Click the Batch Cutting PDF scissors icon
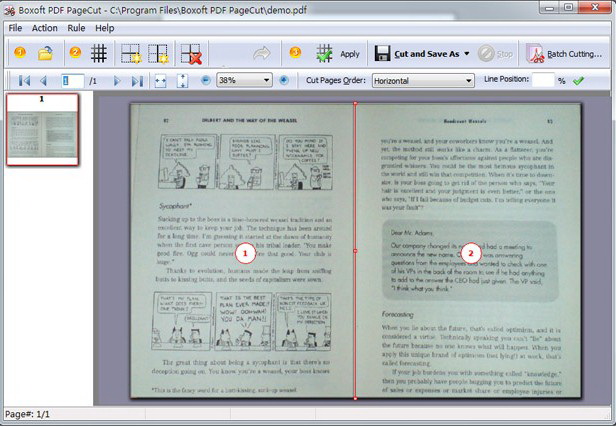 point(535,53)
